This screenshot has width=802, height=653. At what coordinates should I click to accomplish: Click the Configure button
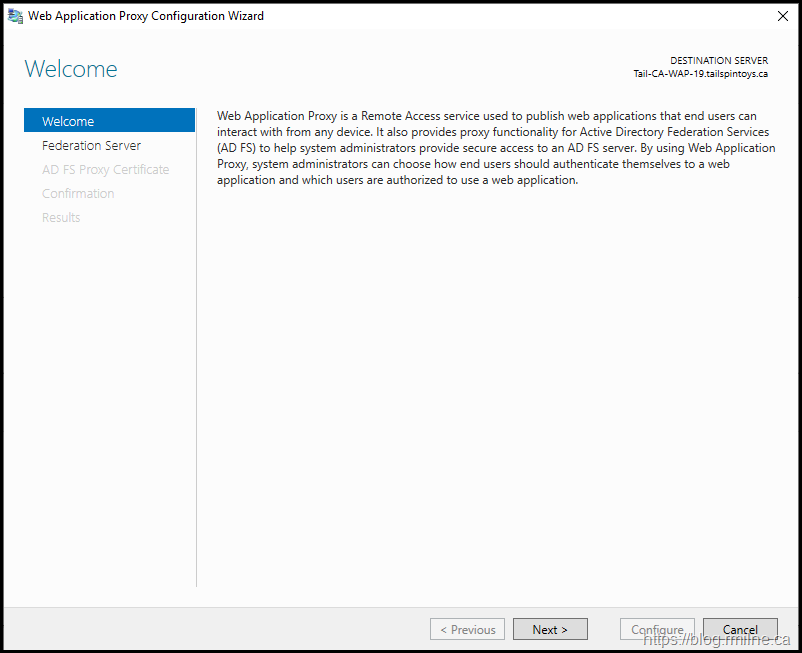click(657, 629)
